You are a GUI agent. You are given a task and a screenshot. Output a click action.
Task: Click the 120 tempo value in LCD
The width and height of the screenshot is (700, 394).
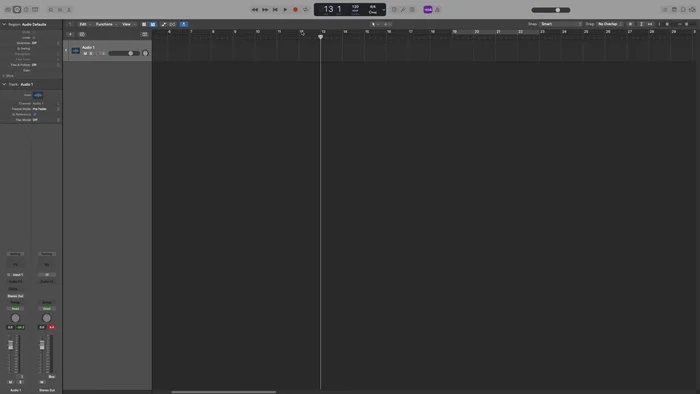coord(355,8)
